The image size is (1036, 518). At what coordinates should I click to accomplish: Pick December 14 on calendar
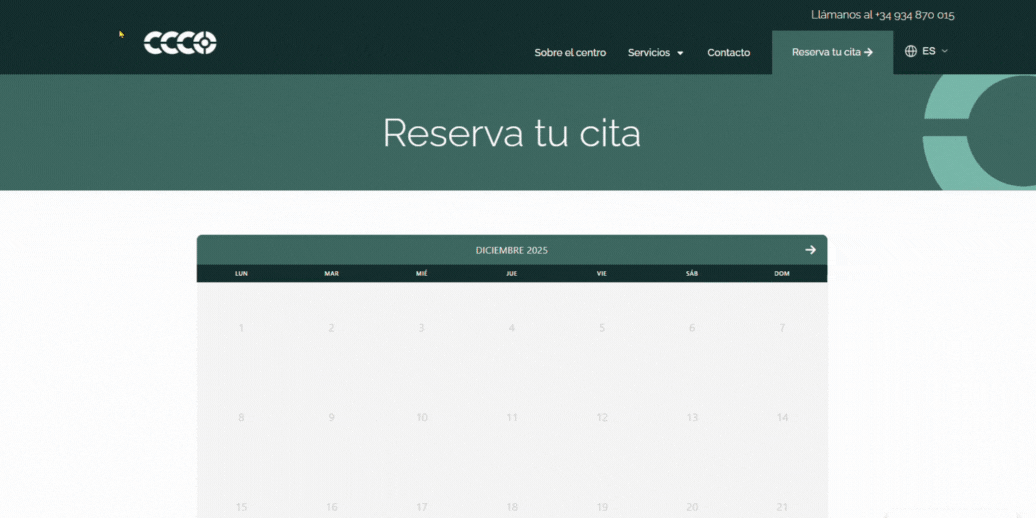tap(782, 418)
